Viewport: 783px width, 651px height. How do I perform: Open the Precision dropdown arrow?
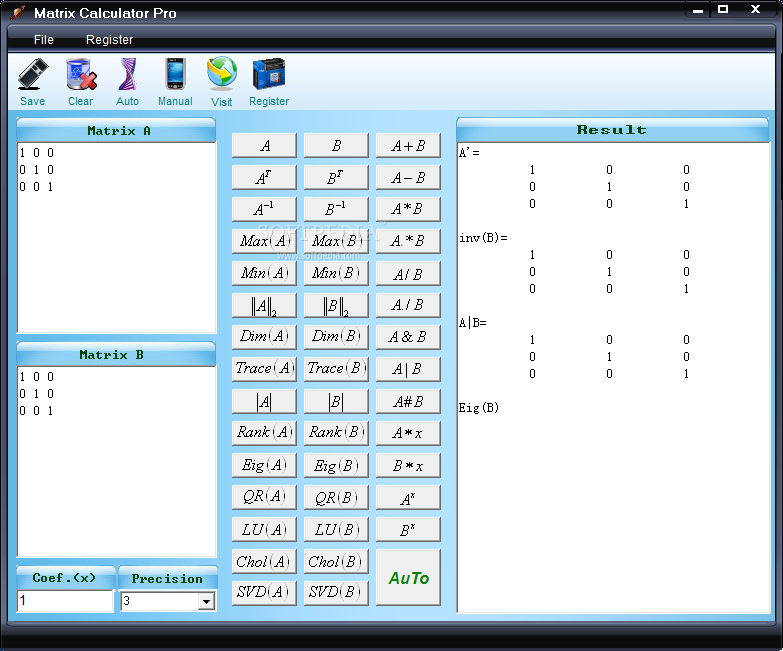(206, 601)
